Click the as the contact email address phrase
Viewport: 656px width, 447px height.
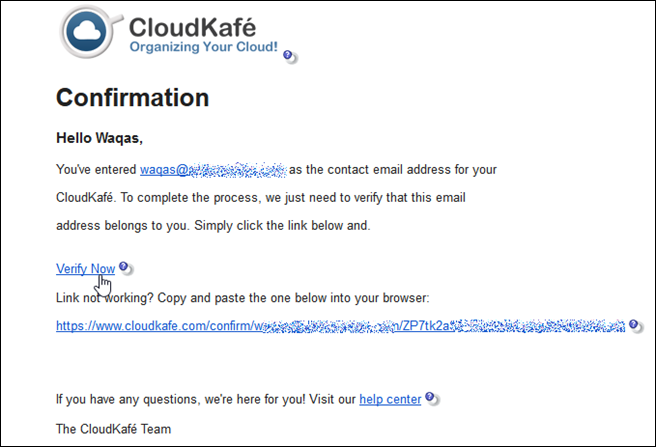pyautogui.click(x=393, y=170)
